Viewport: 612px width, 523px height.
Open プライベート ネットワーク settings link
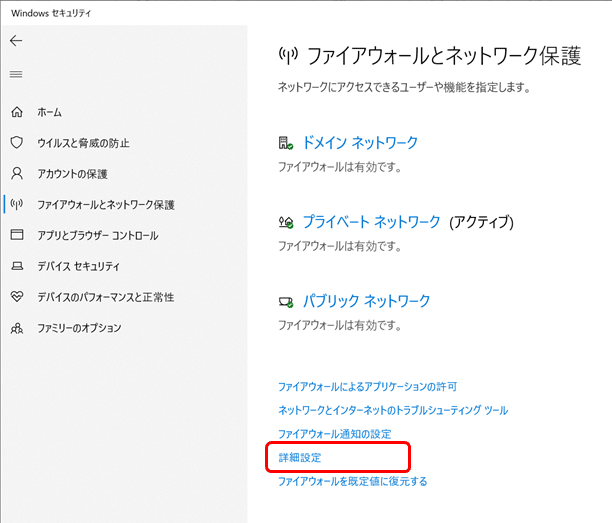pos(372,222)
